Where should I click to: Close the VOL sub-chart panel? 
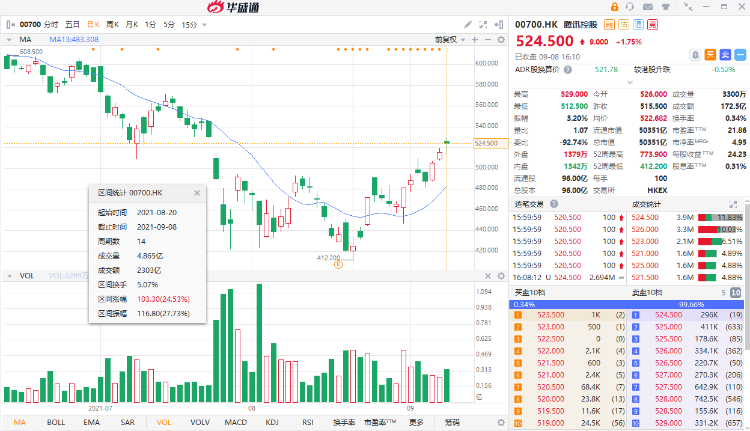[x=488, y=276]
